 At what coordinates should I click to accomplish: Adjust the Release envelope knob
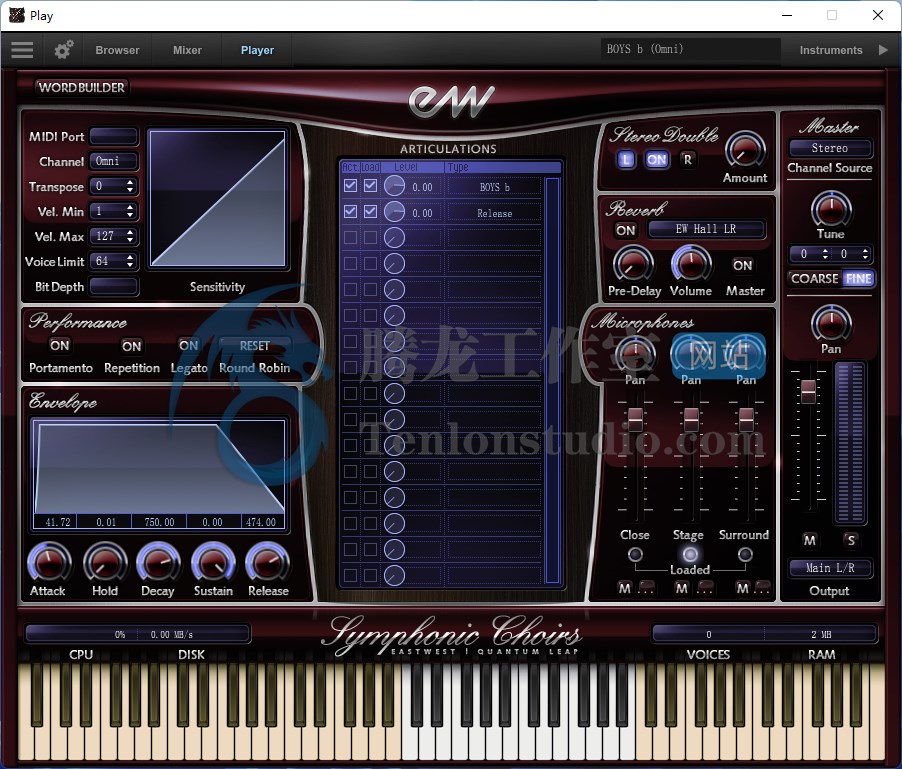267,562
